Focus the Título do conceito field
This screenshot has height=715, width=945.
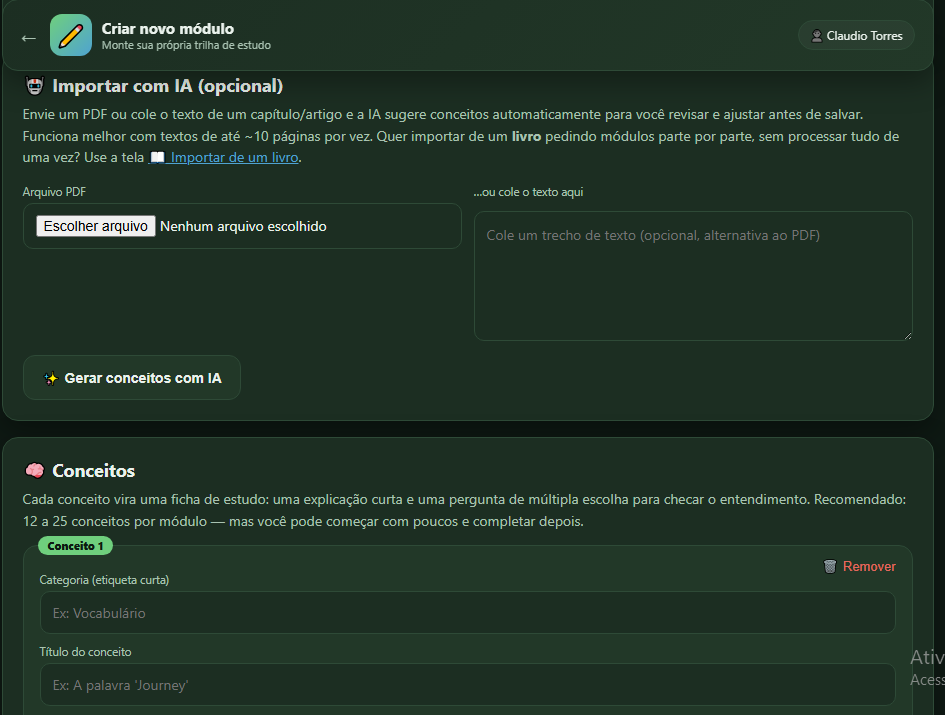[468, 684]
